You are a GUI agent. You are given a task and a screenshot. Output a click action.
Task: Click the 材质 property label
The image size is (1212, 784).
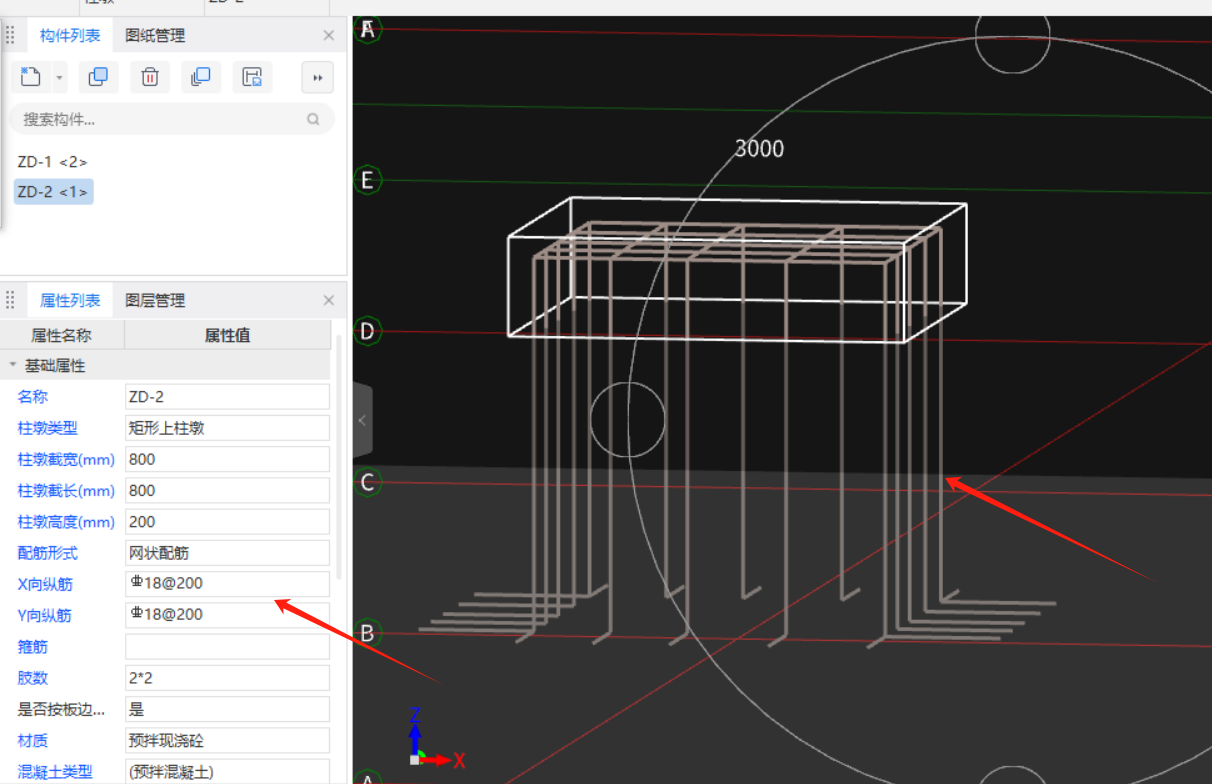[33, 740]
